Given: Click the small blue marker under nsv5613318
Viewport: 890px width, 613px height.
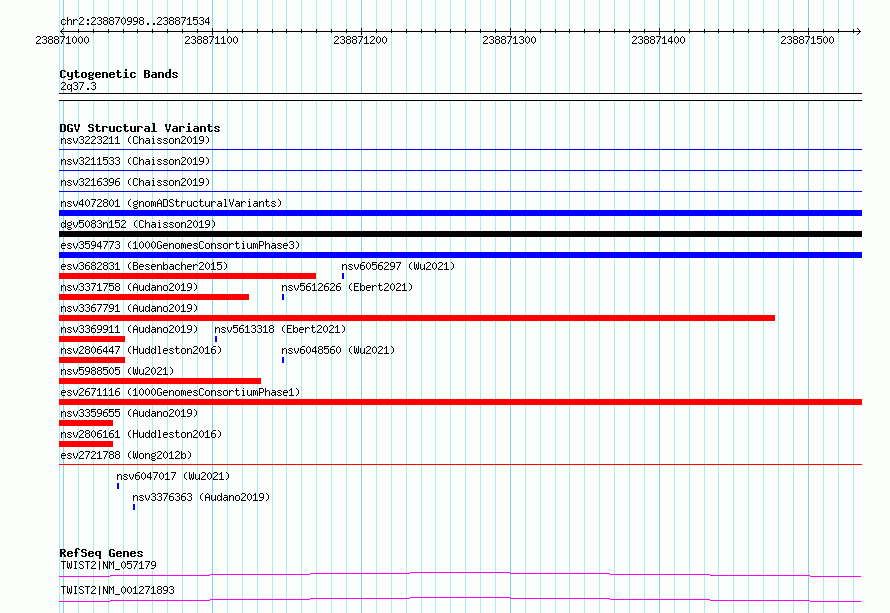Looking at the screenshot, I should 216,339.
